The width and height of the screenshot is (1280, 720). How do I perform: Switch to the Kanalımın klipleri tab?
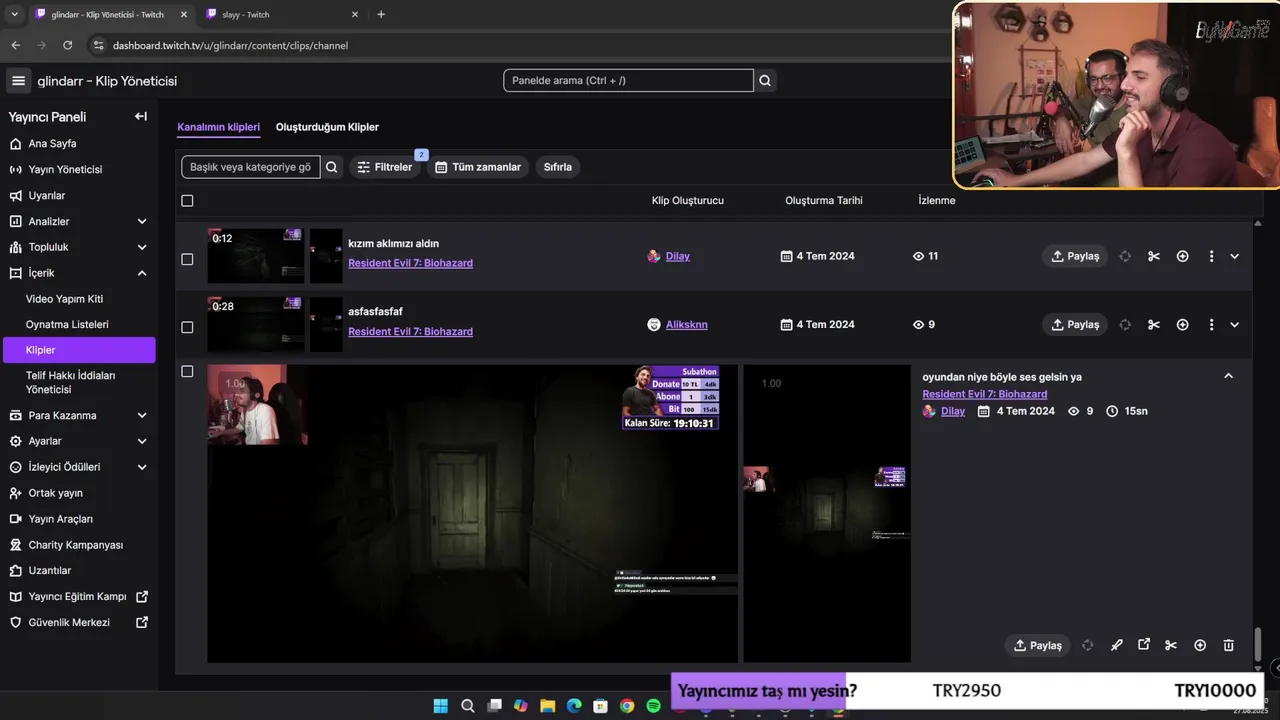[x=218, y=127]
